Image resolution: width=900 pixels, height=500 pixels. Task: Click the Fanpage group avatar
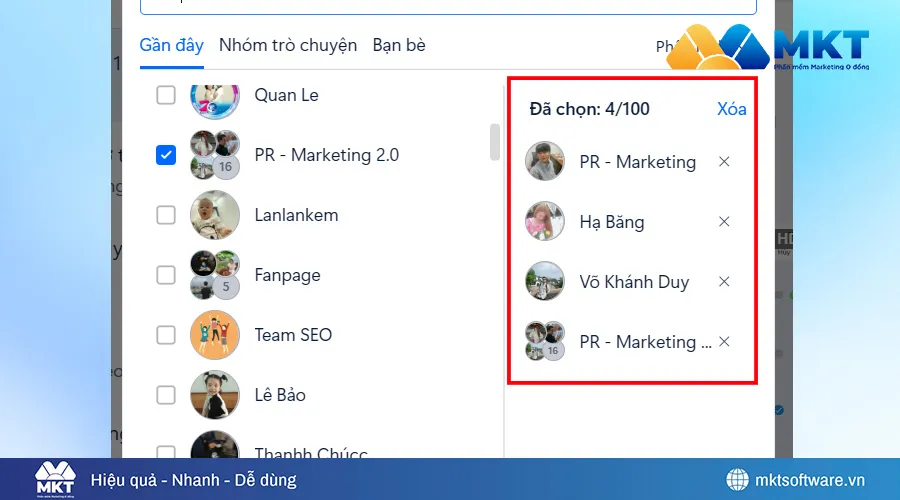coord(215,275)
